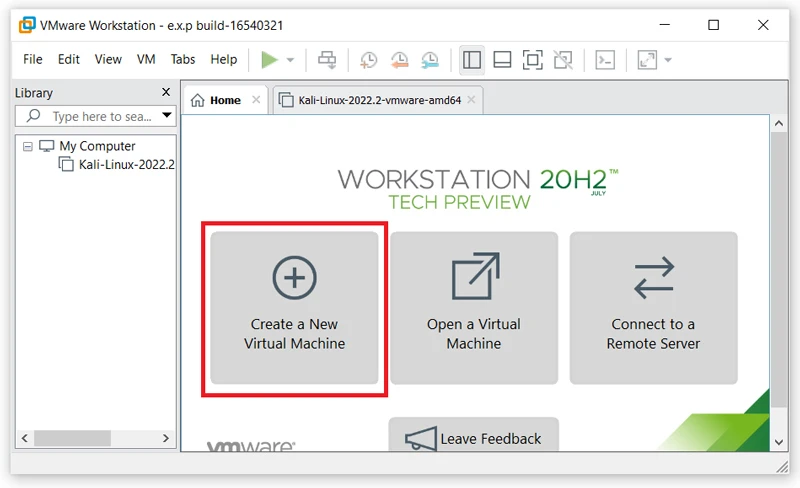Take a snapshot of the virtual machine
Image resolution: width=800 pixels, height=488 pixels.
click(x=368, y=60)
